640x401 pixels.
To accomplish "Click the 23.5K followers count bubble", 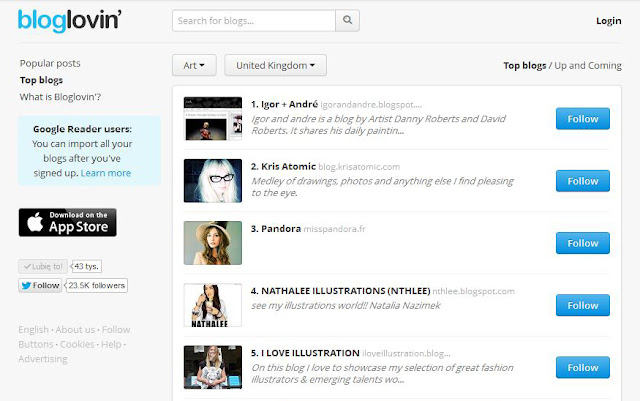I will (97, 285).
